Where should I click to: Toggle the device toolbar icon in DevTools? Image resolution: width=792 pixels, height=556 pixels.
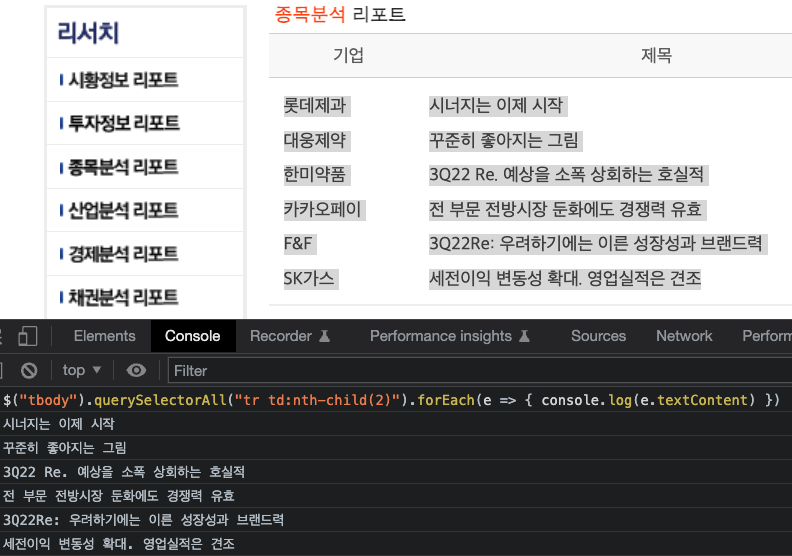tap(27, 336)
